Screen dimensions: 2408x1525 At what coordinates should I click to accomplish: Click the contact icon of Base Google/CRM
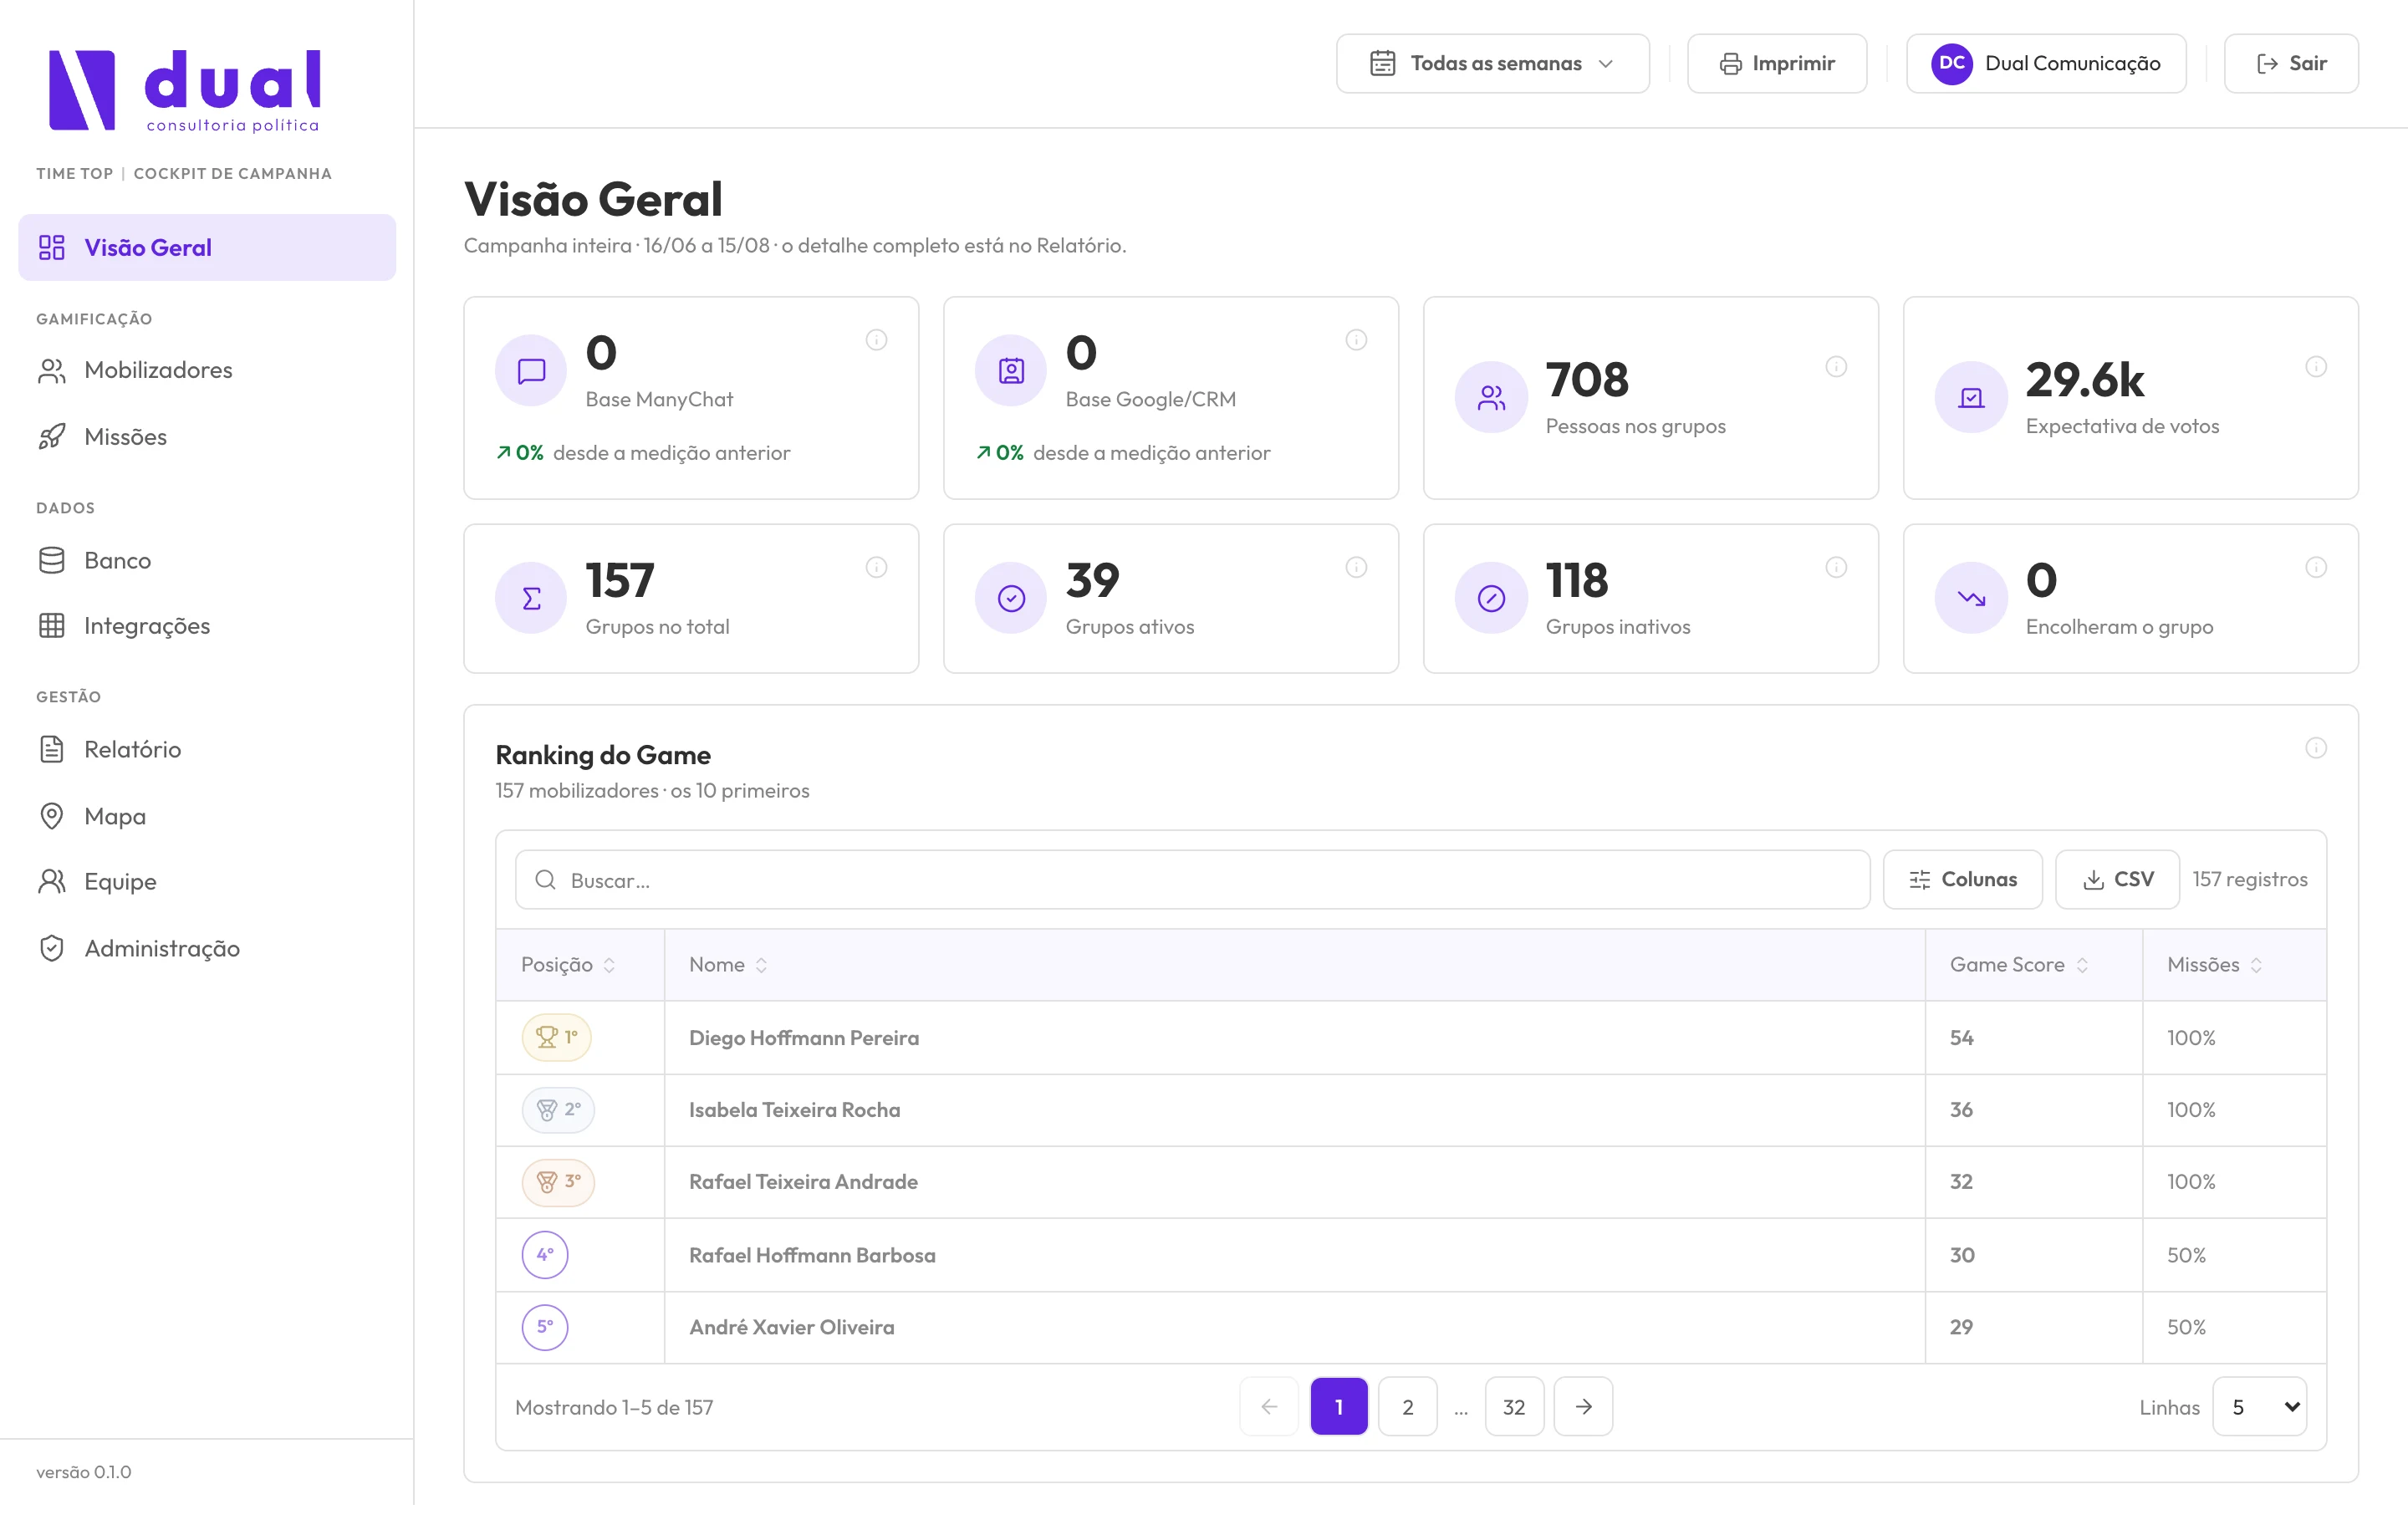[x=1011, y=371]
